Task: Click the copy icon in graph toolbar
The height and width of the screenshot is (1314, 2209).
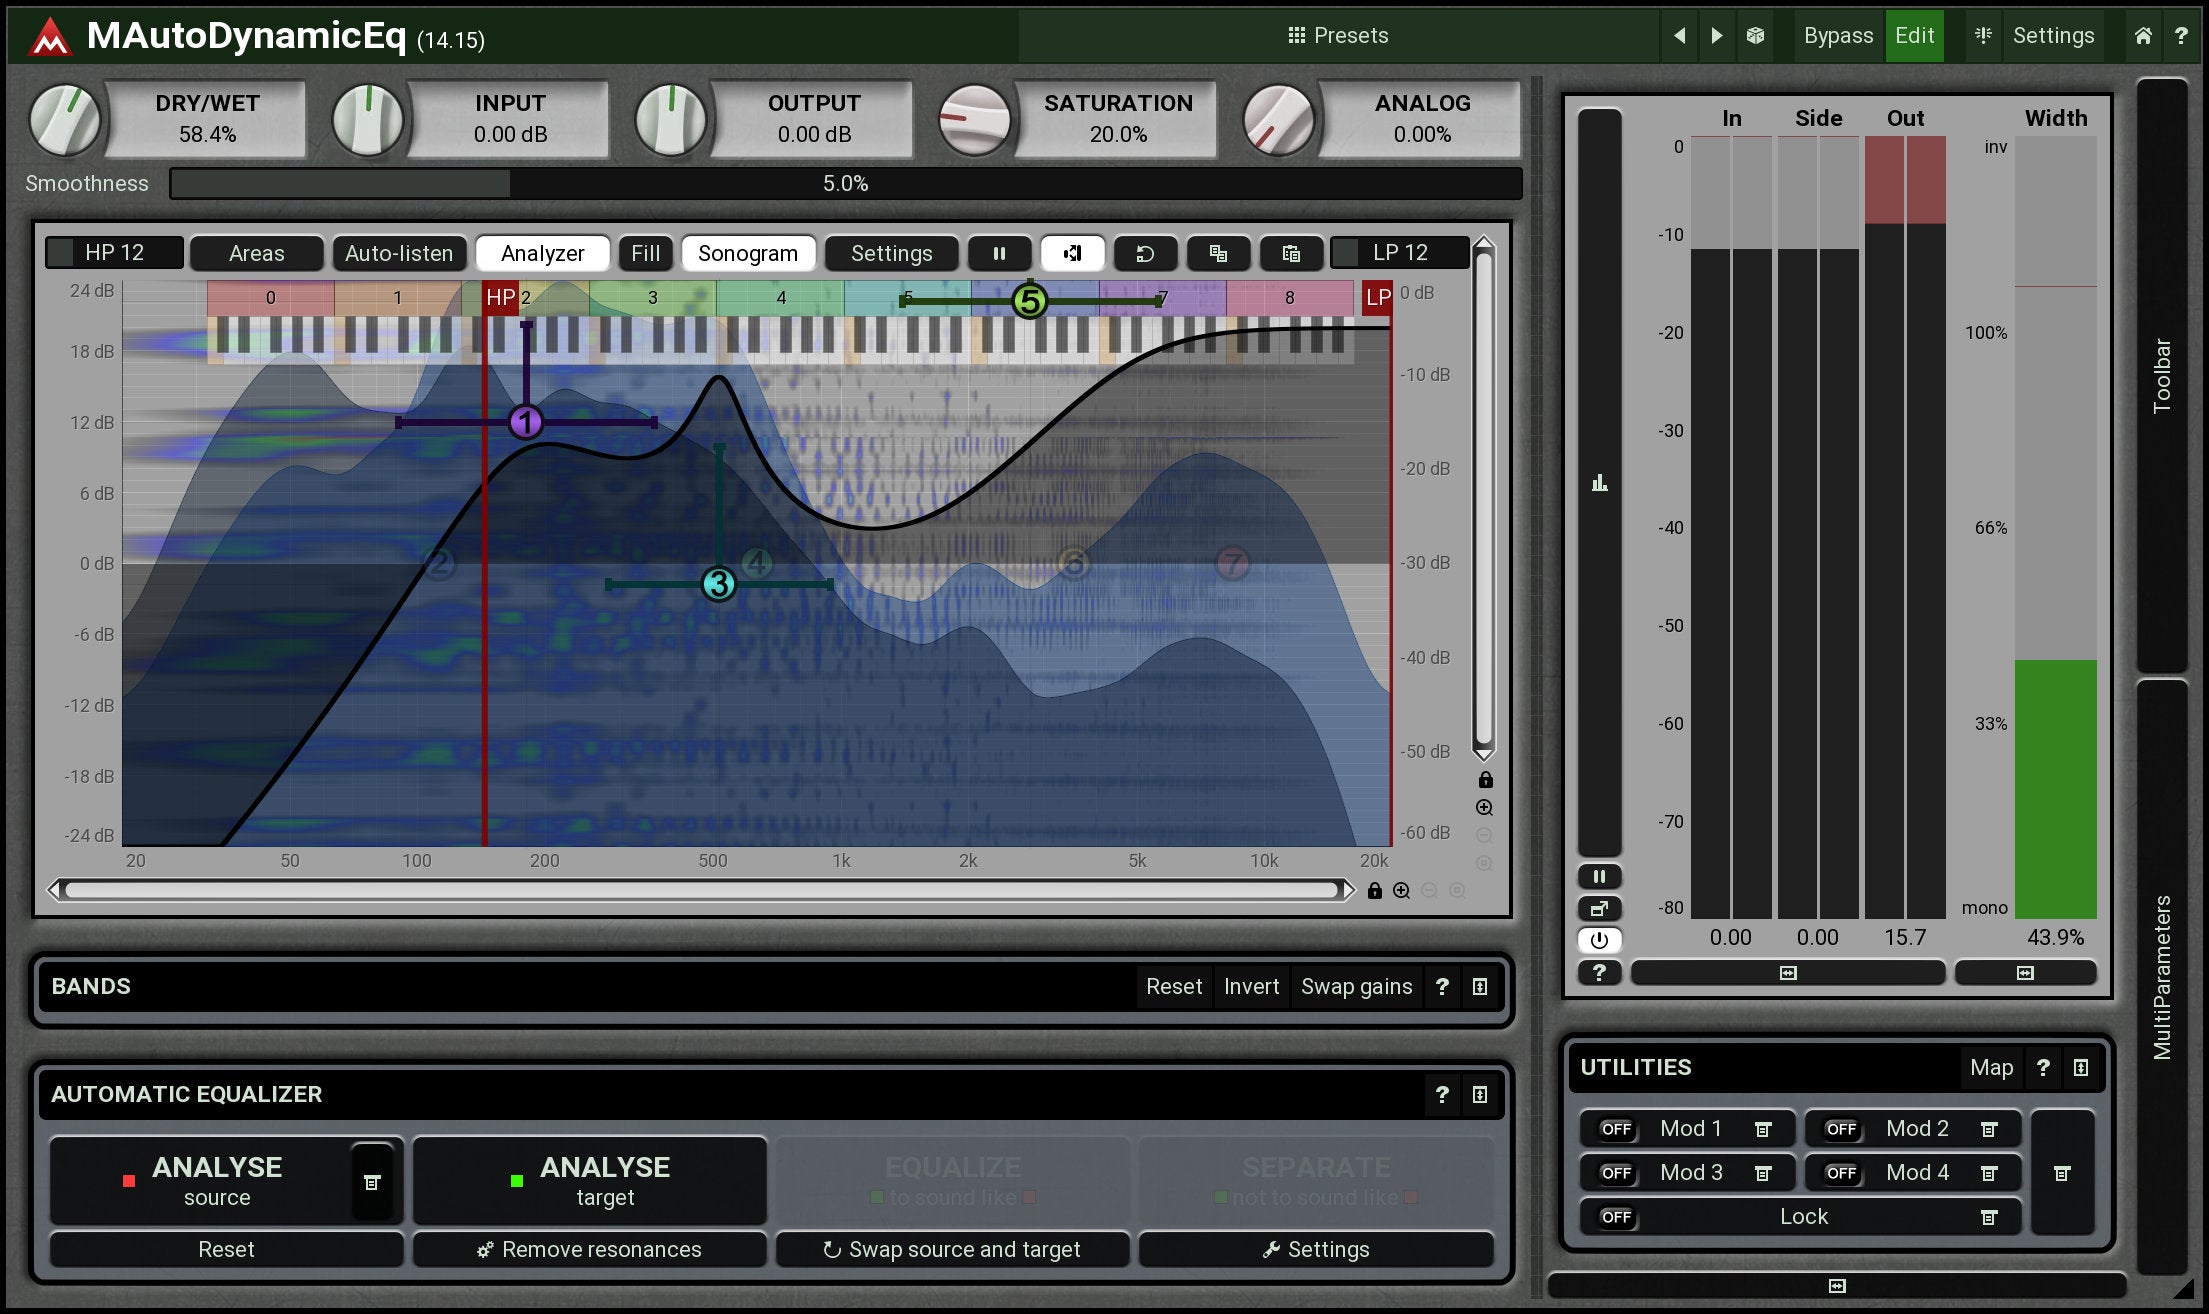Action: point(1218,253)
